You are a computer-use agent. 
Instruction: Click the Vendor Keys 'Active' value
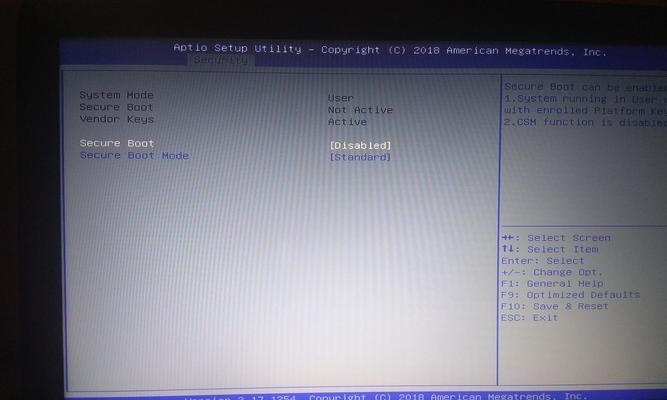click(x=347, y=122)
